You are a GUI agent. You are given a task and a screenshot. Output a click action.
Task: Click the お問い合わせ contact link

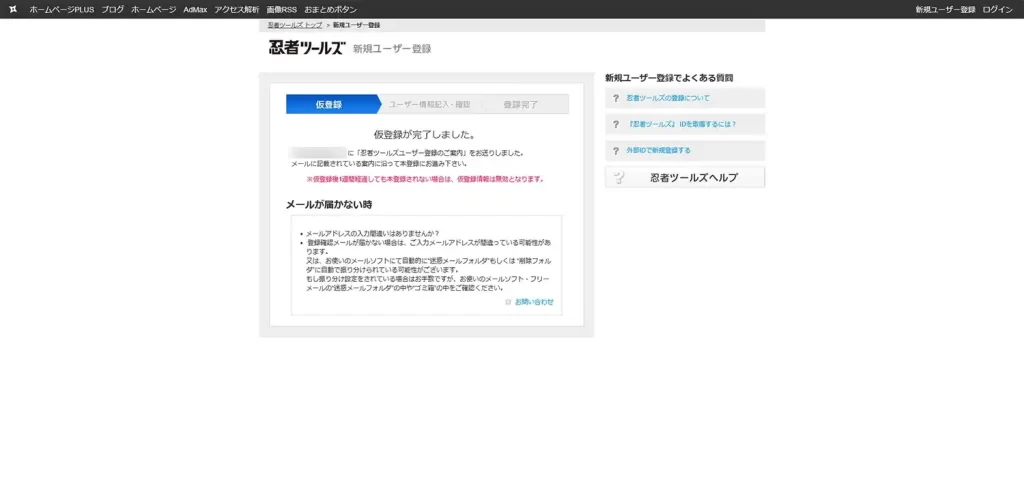click(x=534, y=301)
